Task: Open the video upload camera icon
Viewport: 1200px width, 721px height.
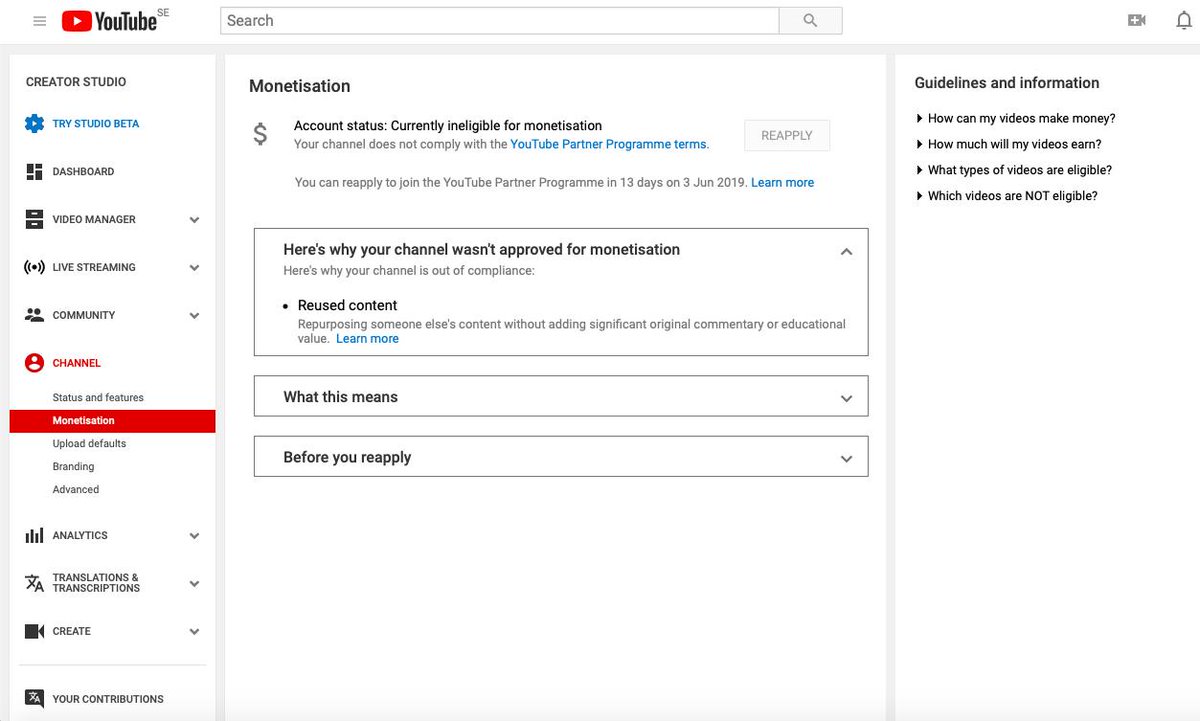Action: pos(1137,21)
